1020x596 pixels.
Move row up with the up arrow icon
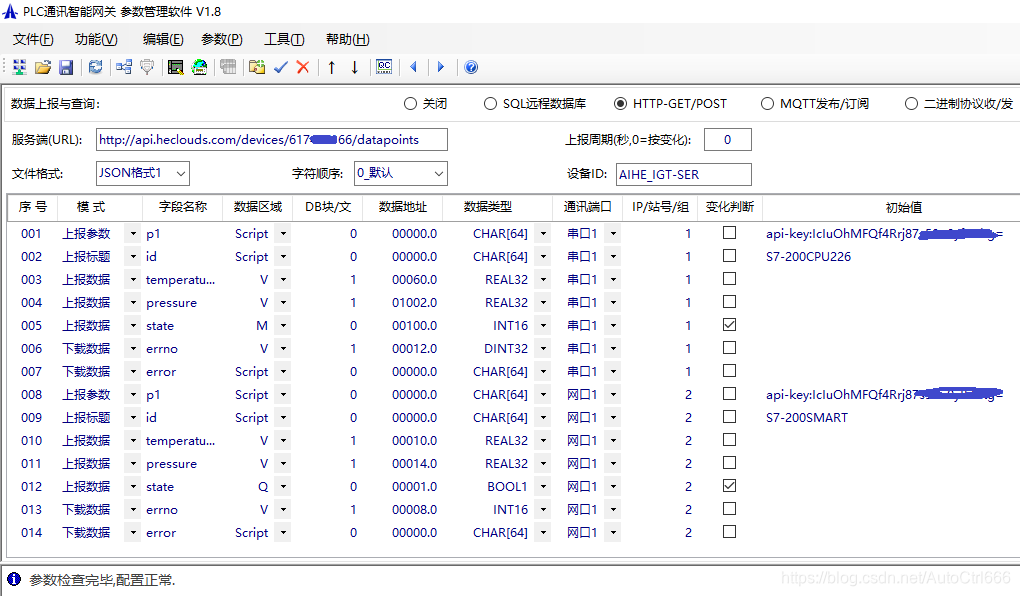pos(332,67)
